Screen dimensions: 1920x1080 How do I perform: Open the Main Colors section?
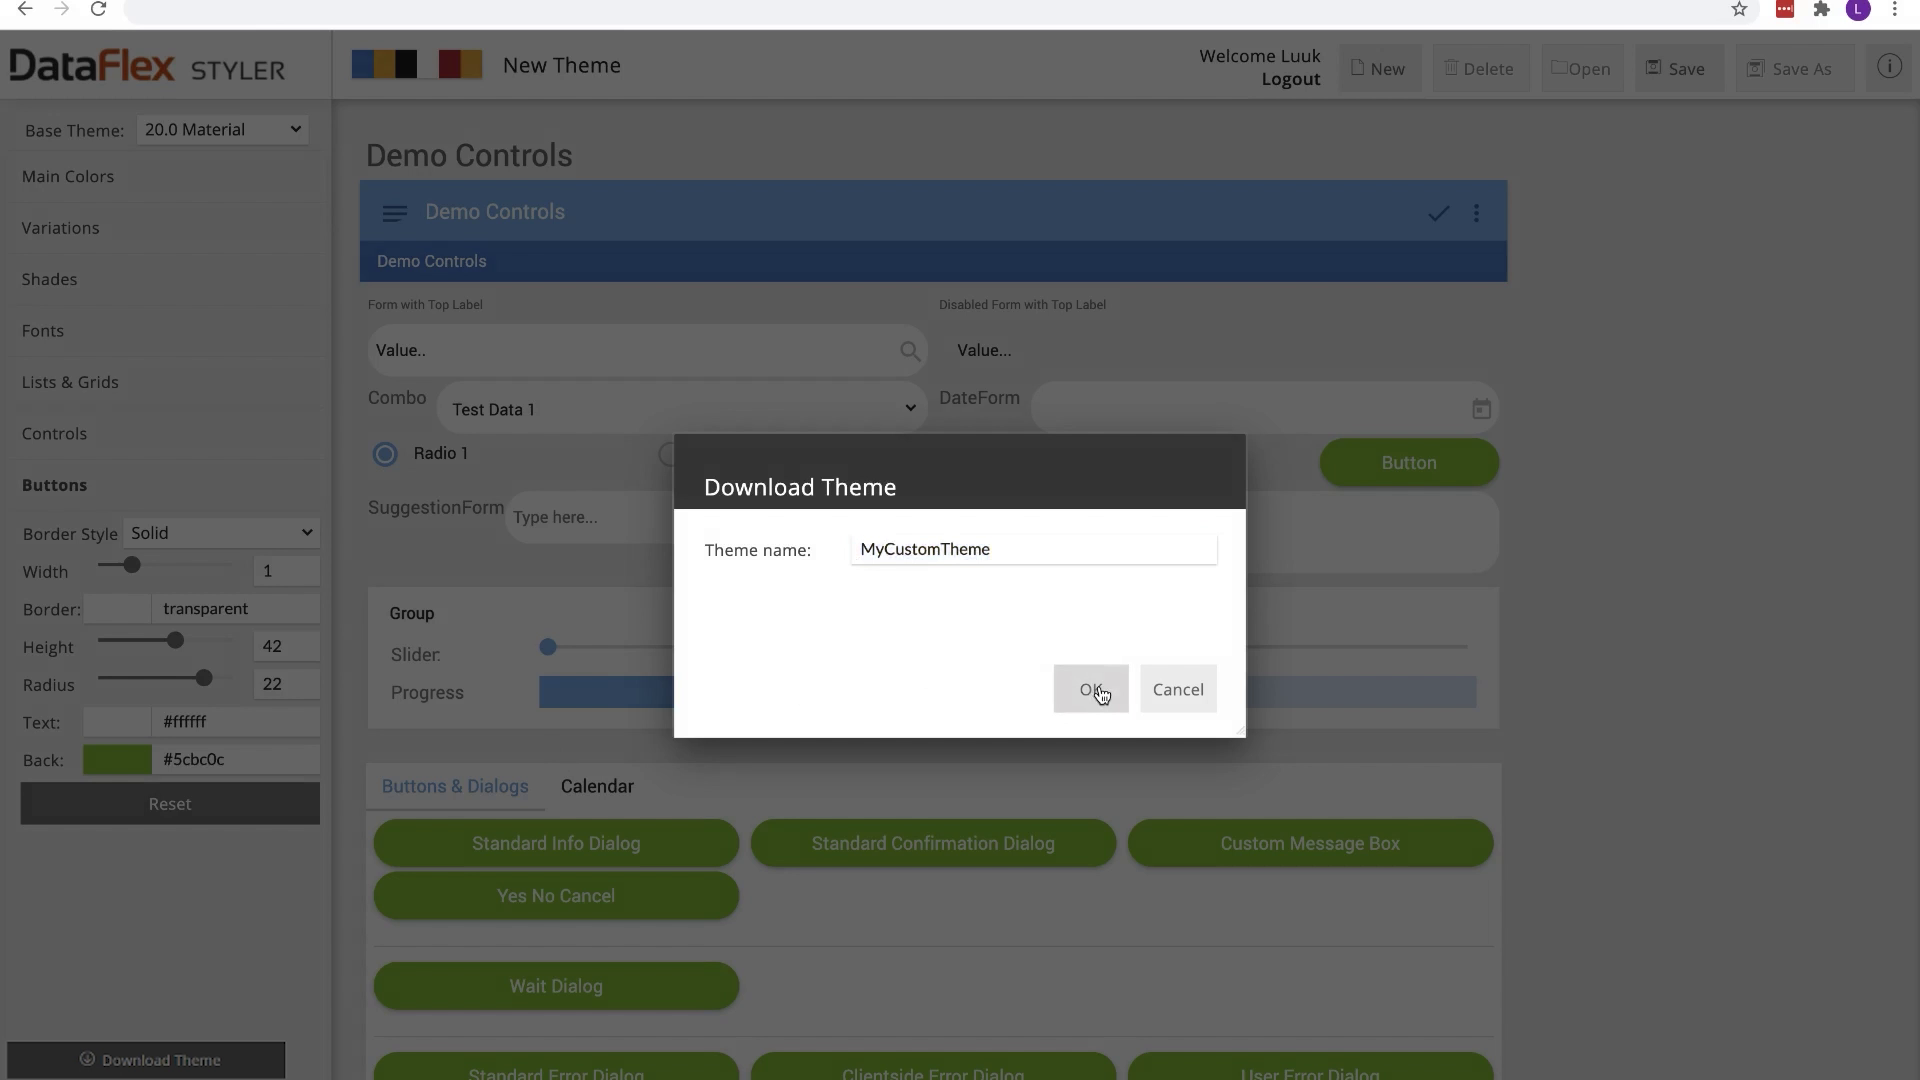point(68,176)
